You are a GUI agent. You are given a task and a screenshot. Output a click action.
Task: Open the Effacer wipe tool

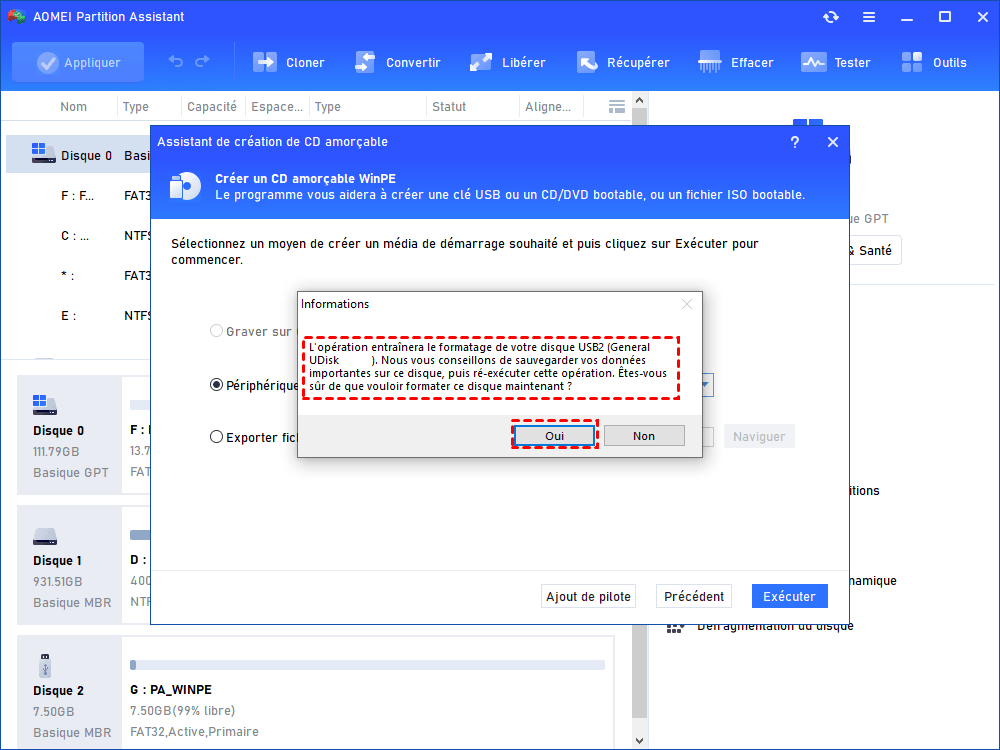pyautogui.click(x=710, y=62)
